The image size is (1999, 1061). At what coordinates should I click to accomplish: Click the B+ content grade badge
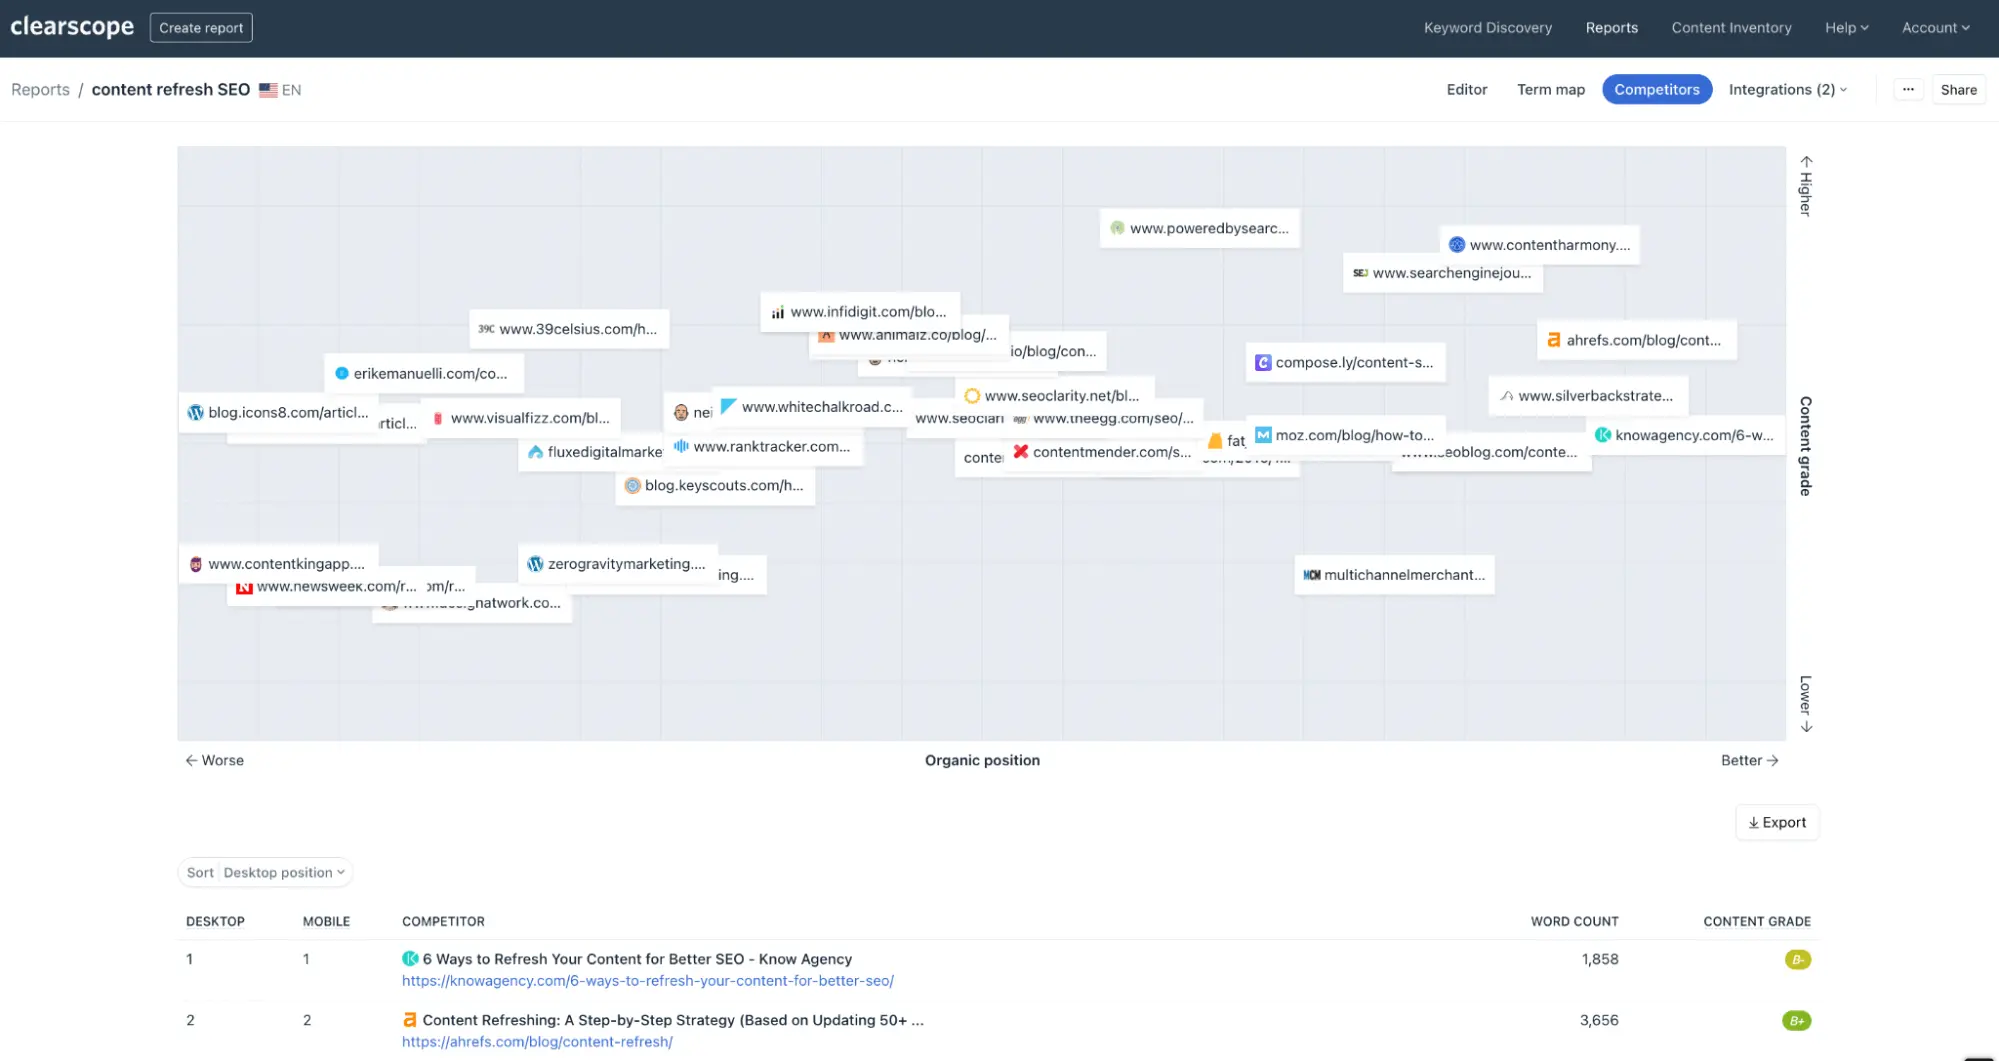pyautogui.click(x=1796, y=1021)
